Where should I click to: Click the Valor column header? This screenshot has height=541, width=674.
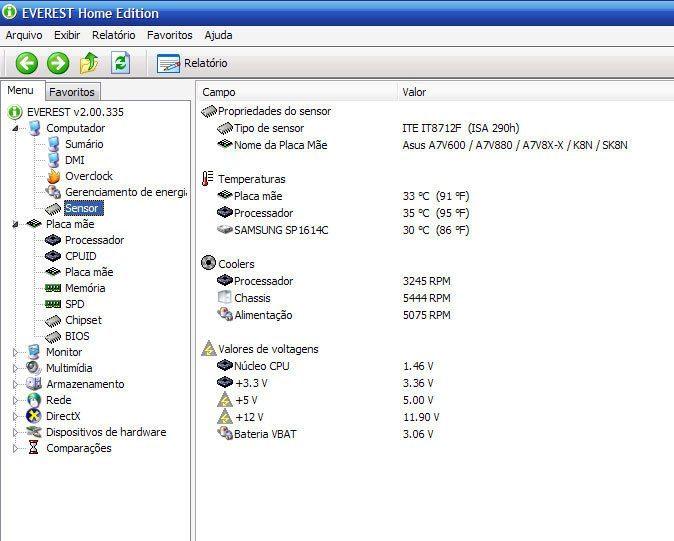tap(414, 92)
